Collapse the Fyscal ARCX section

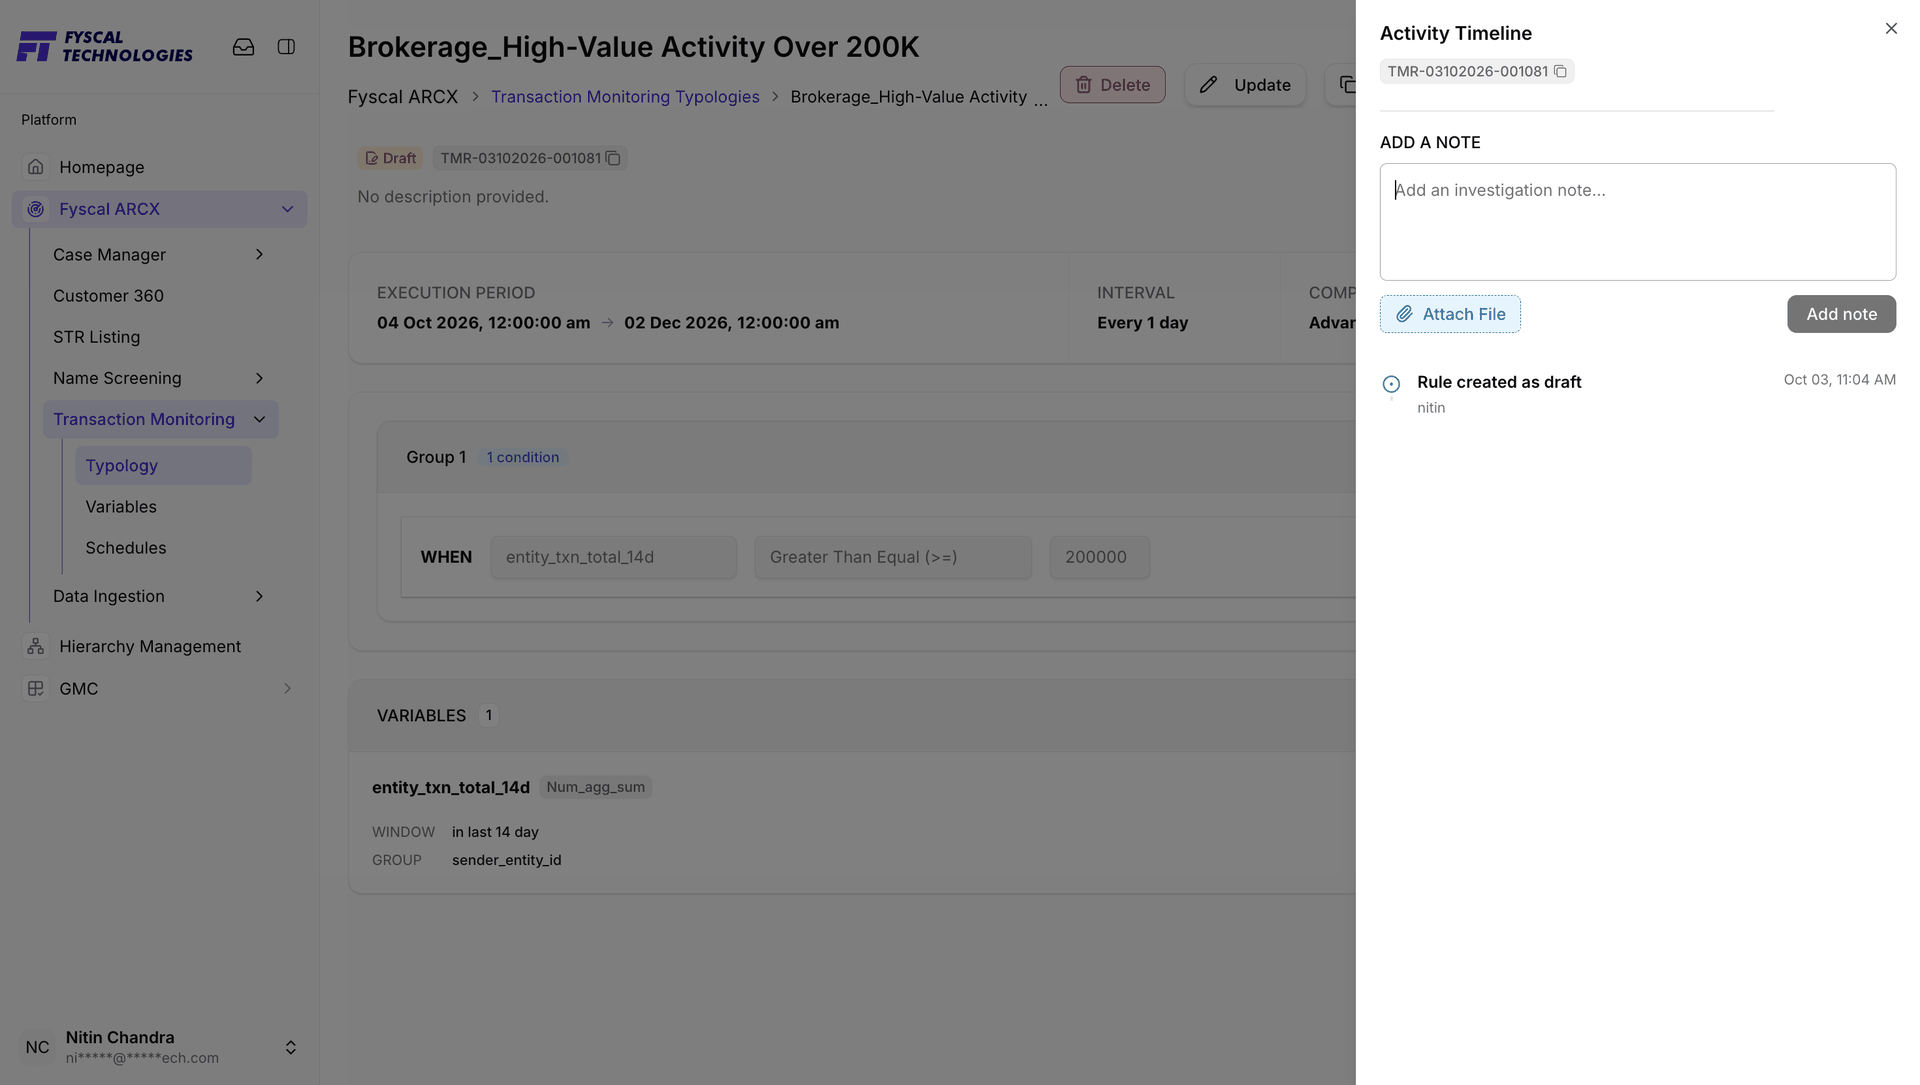(x=287, y=209)
